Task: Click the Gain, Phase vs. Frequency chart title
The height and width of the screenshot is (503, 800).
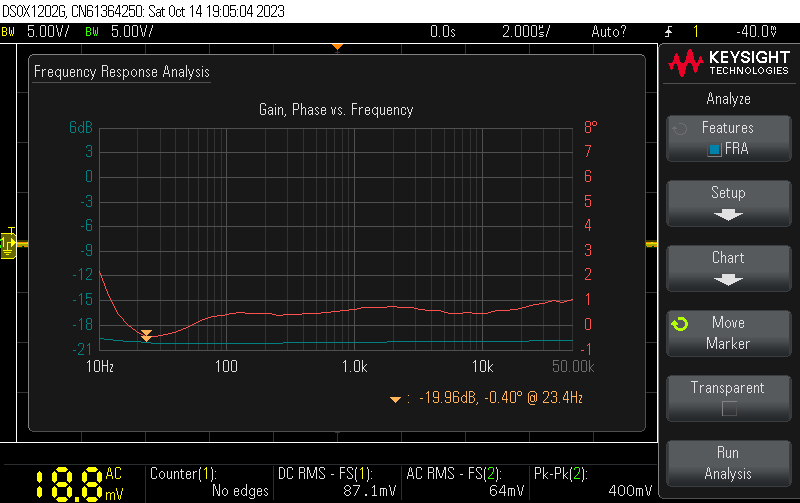Action: click(336, 110)
